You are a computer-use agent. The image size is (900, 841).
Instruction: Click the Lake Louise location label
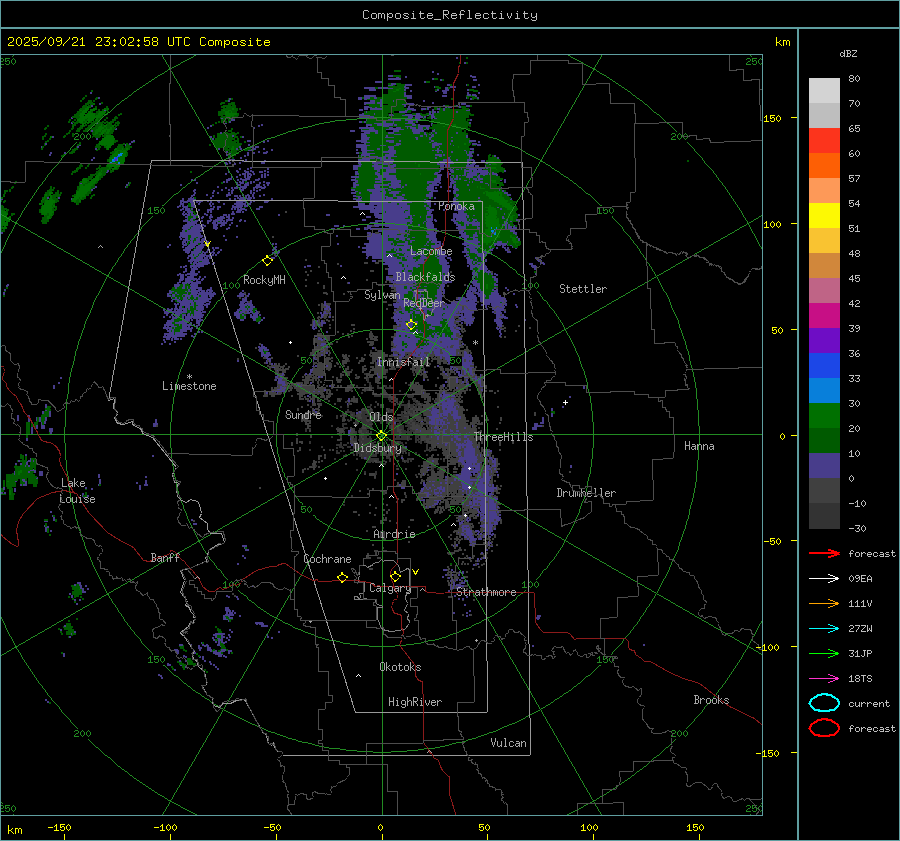click(x=76, y=491)
